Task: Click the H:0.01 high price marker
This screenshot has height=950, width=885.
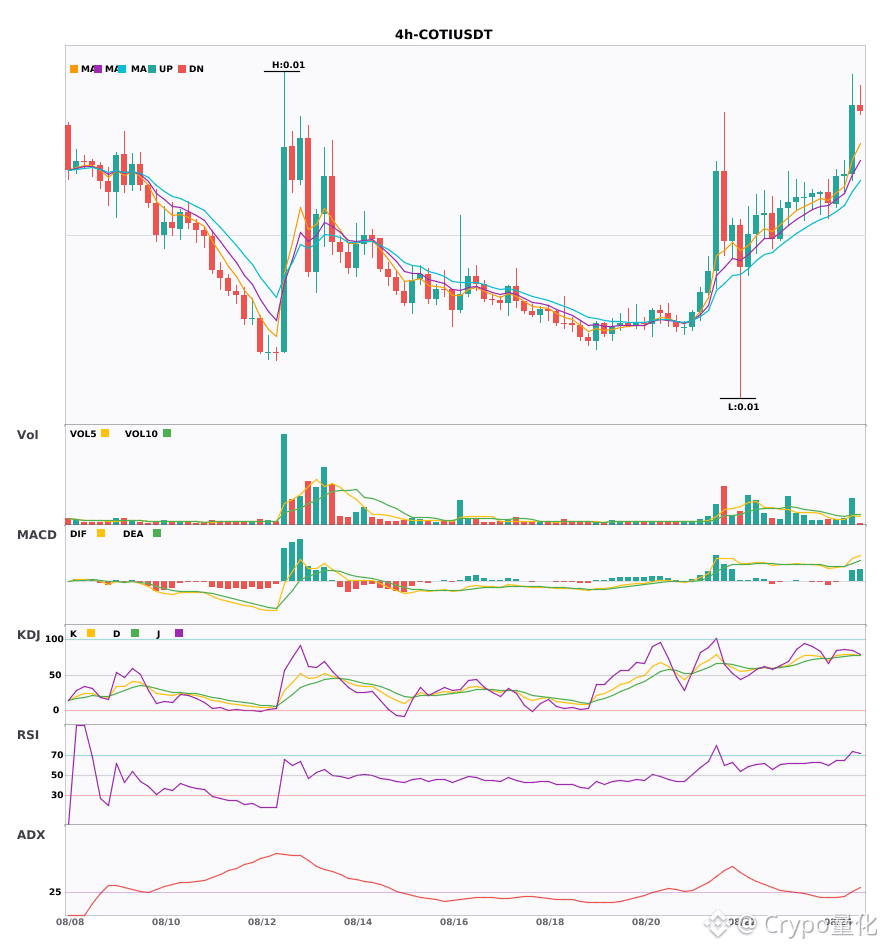Action: pos(288,65)
